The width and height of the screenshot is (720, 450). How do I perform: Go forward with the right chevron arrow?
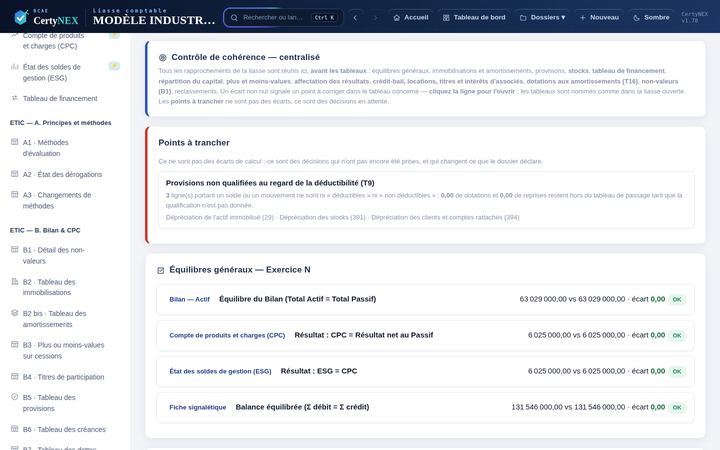tap(375, 17)
